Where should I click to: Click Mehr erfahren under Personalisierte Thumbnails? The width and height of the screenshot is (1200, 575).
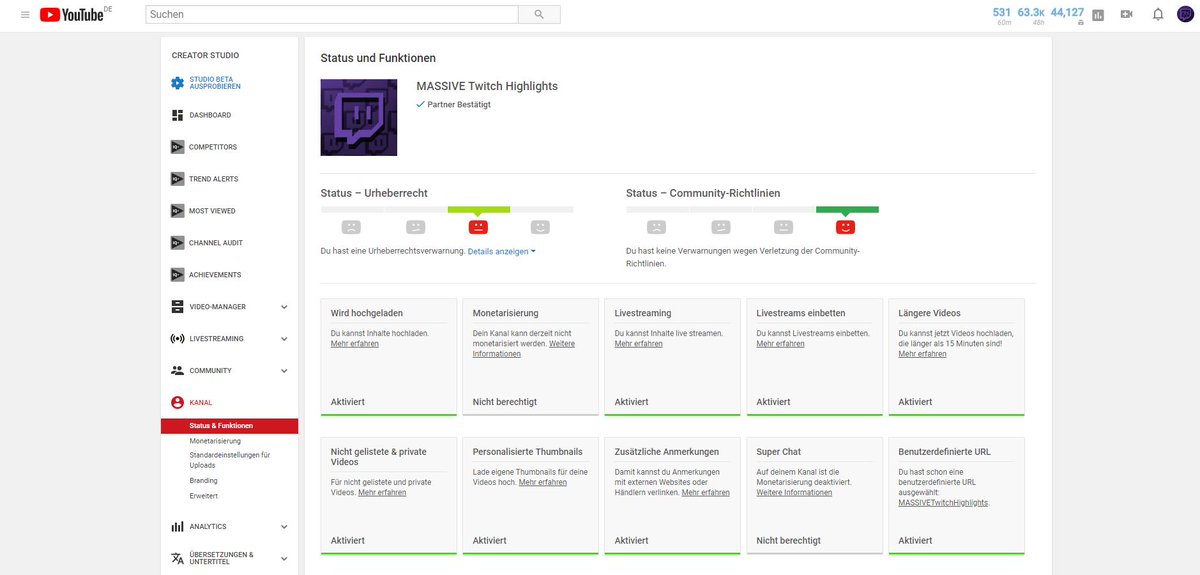[x=543, y=482]
